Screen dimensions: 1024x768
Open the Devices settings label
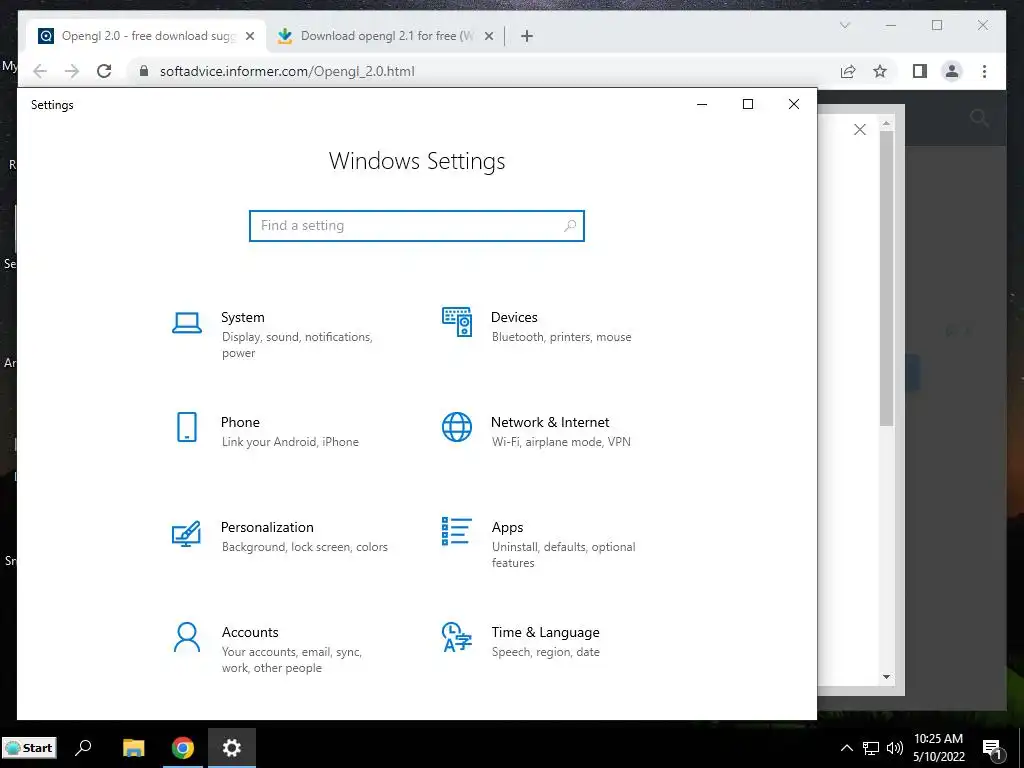click(x=514, y=317)
